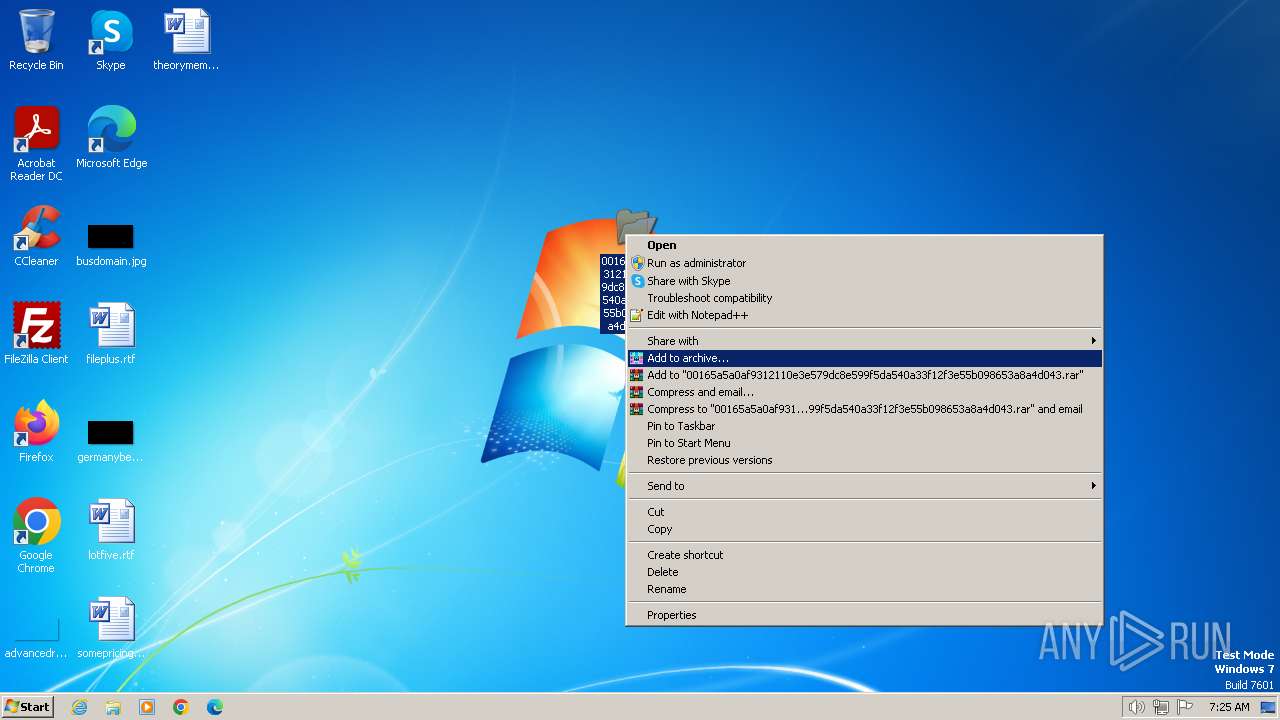Open the Recycle Bin desktop icon

(x=36, y=40)
